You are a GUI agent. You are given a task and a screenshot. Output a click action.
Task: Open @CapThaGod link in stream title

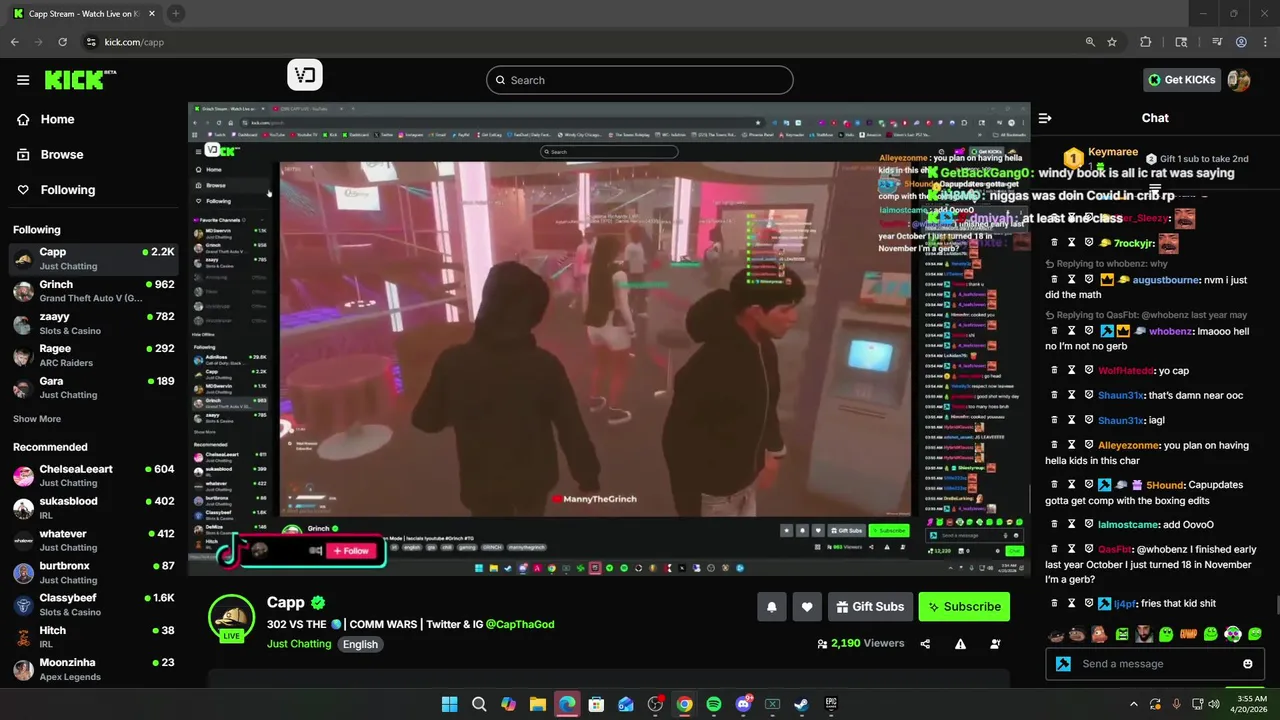point(520,624)
